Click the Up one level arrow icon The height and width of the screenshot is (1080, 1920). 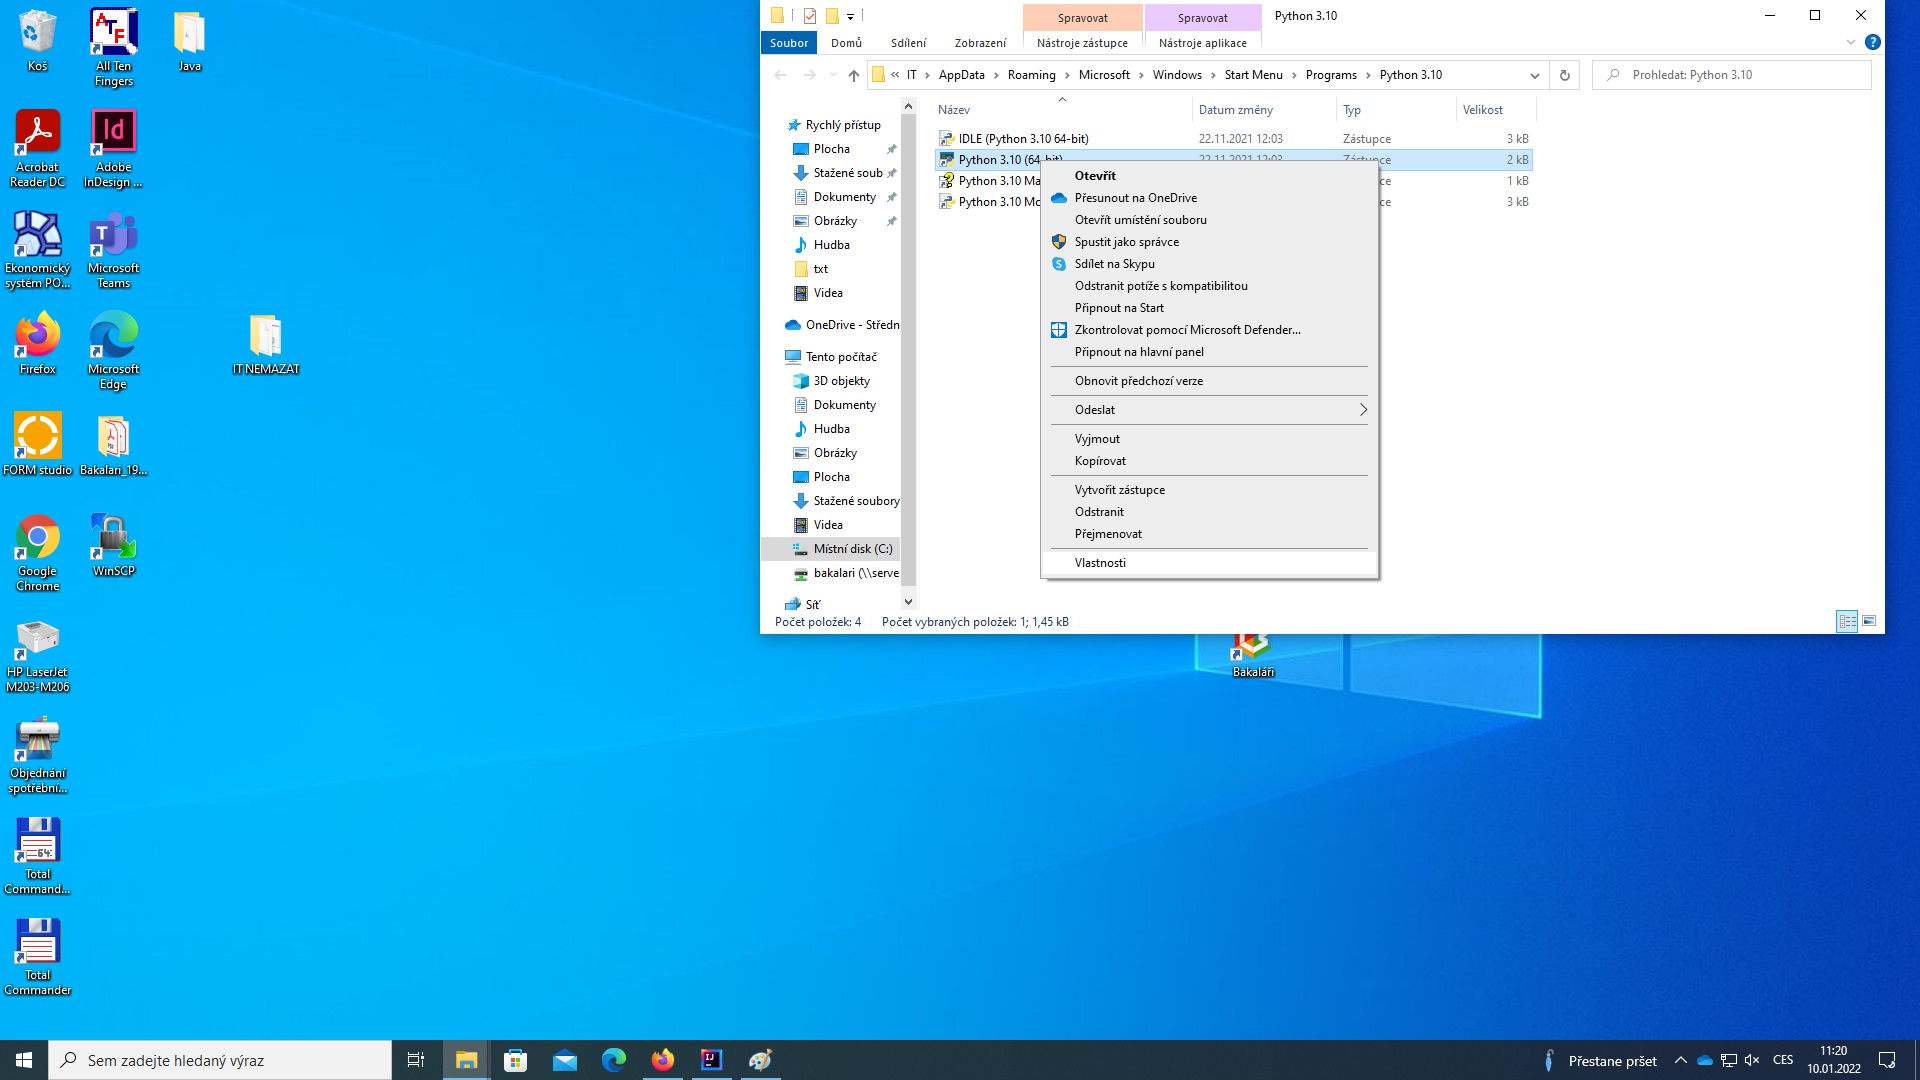(853, 75)
